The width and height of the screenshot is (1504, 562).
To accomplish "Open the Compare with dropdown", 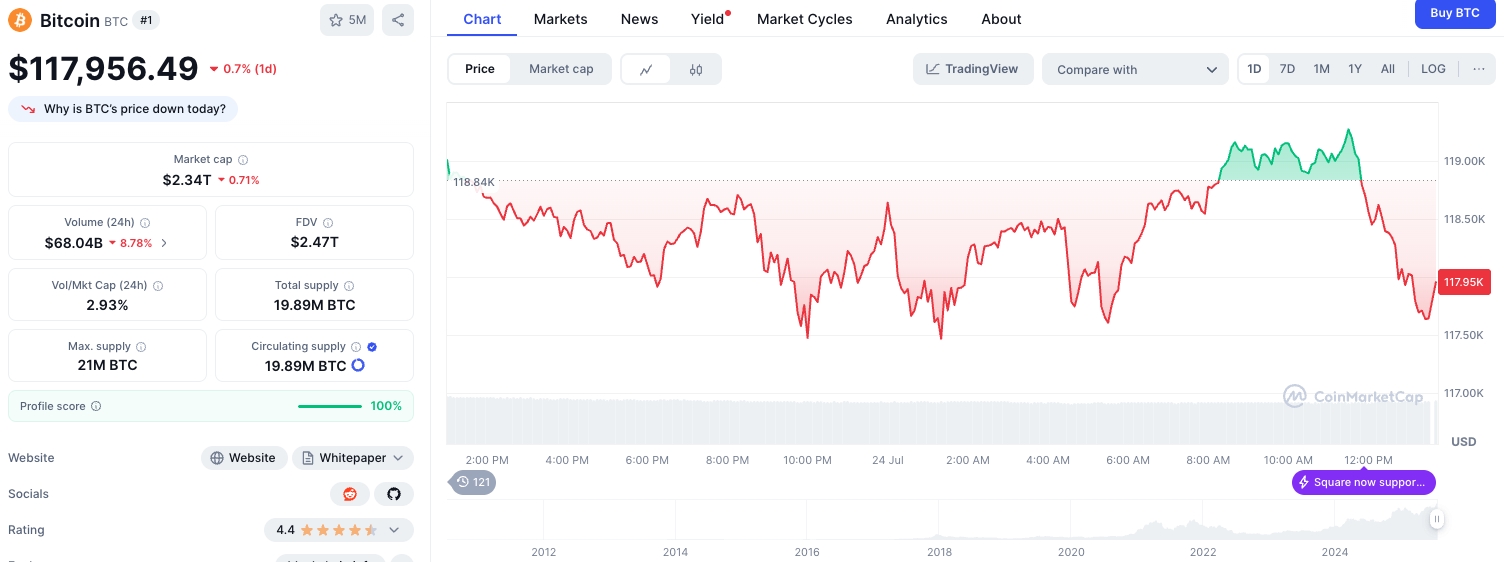I will (1135, 69).
